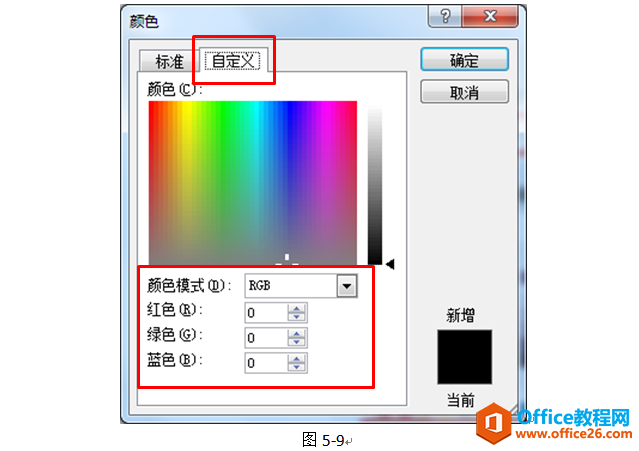The width and height of the screenshot is (639, 451).
Task: Switch to the 标准 tab
Action: click(169, 62)
